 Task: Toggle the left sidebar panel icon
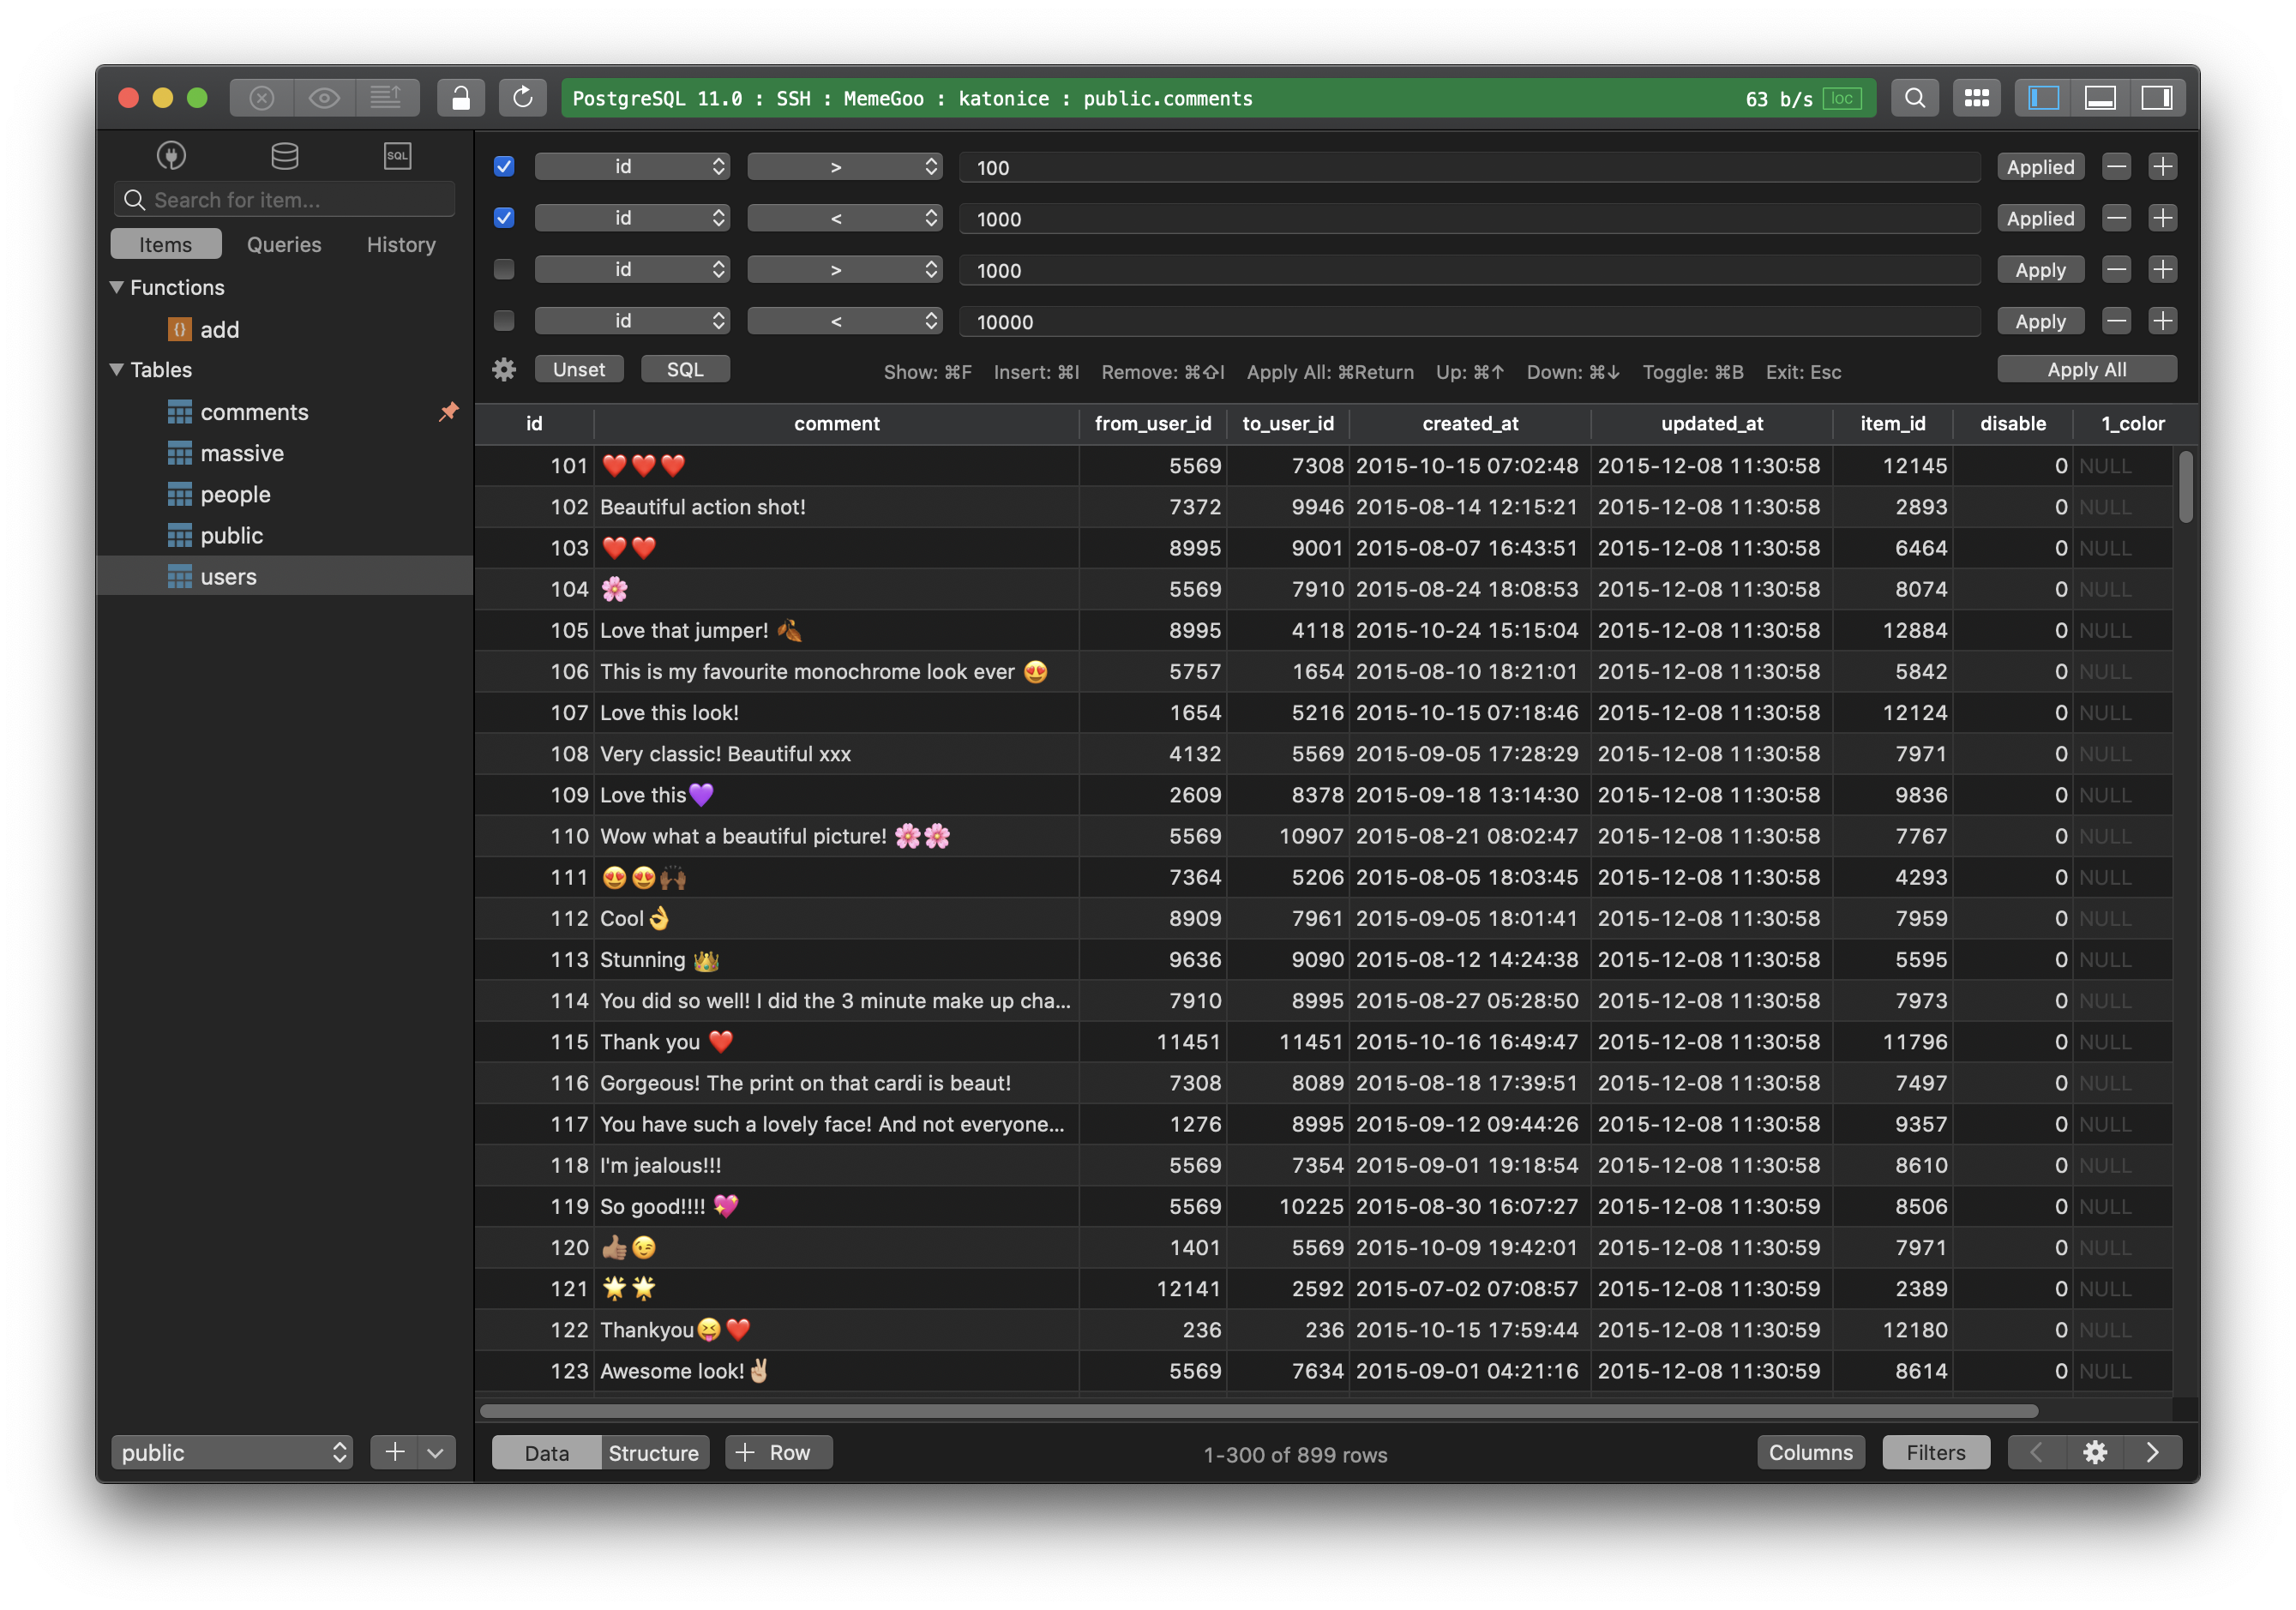tap(2043, 97)
